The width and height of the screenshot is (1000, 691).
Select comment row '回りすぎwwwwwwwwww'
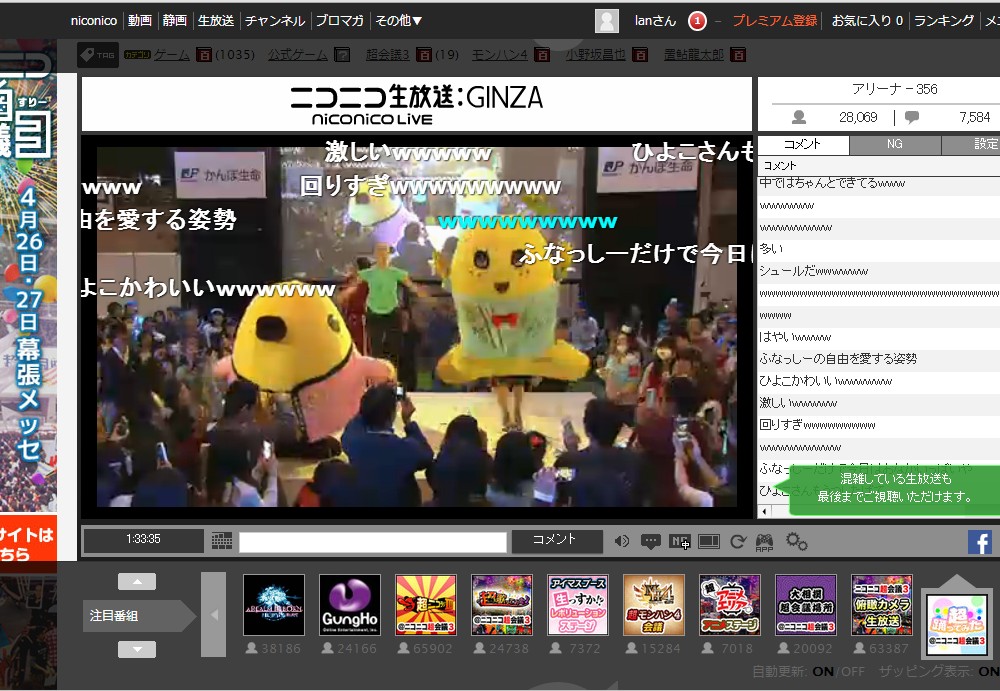tap(879, 426)
